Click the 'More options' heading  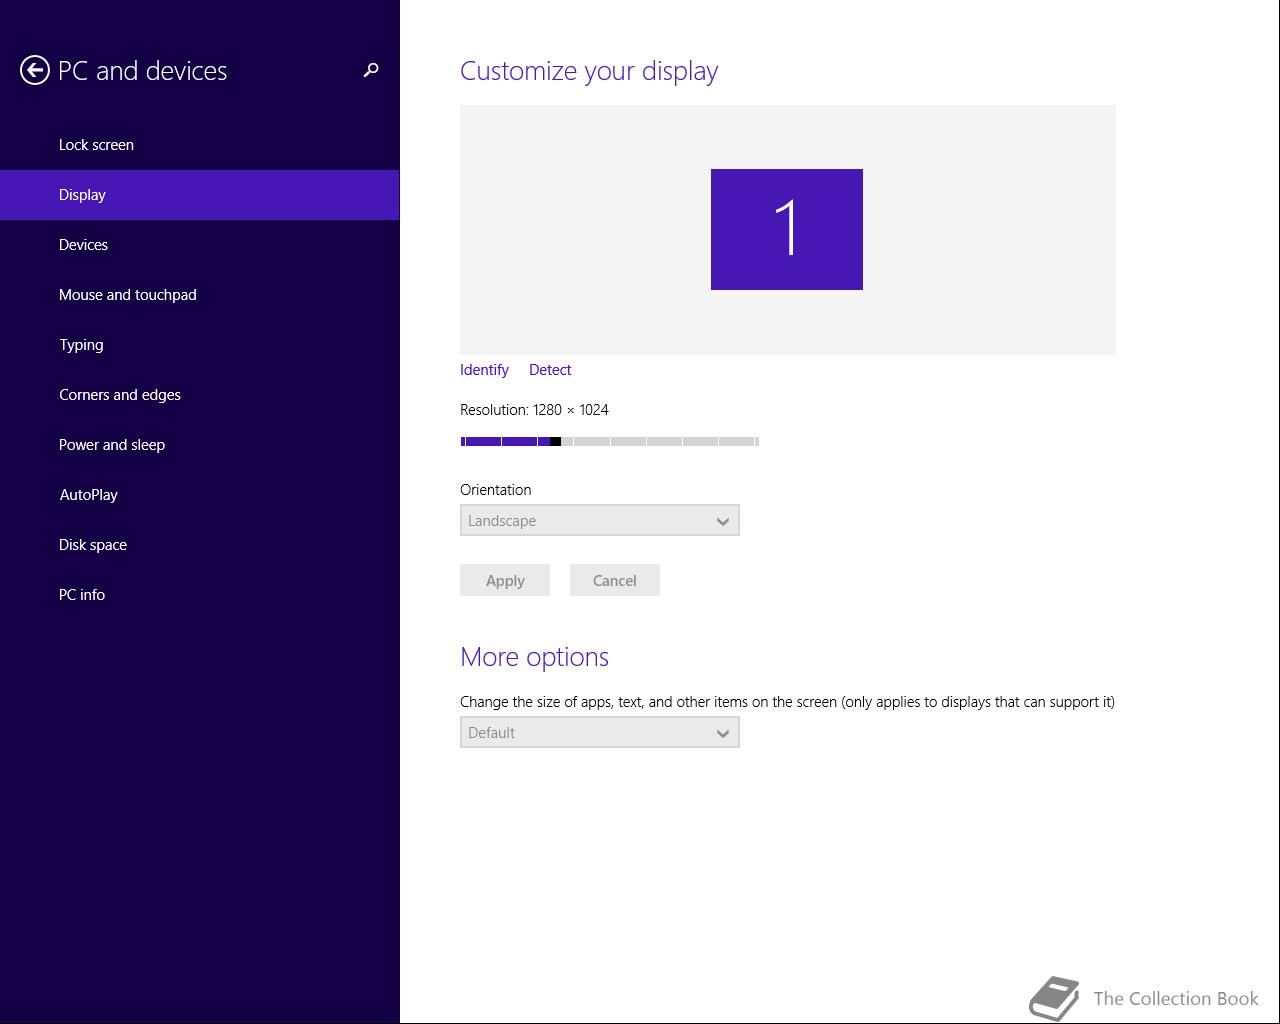[x=534, y=657]
